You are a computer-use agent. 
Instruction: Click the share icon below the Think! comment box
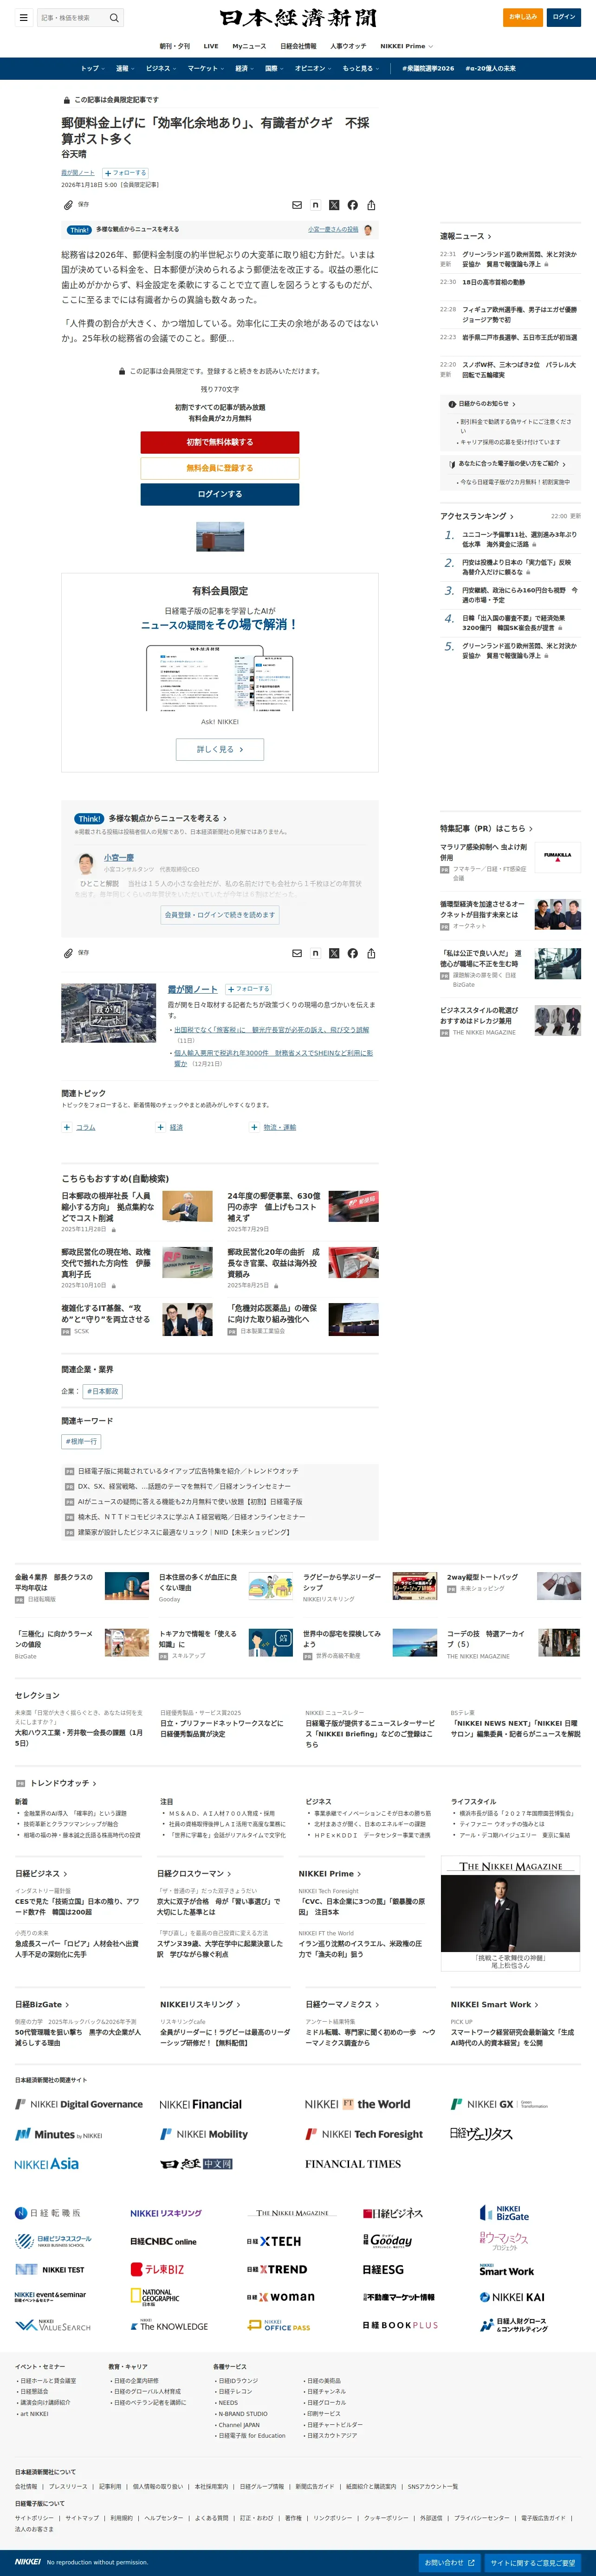pyautogui.click(x=371, y=953)
